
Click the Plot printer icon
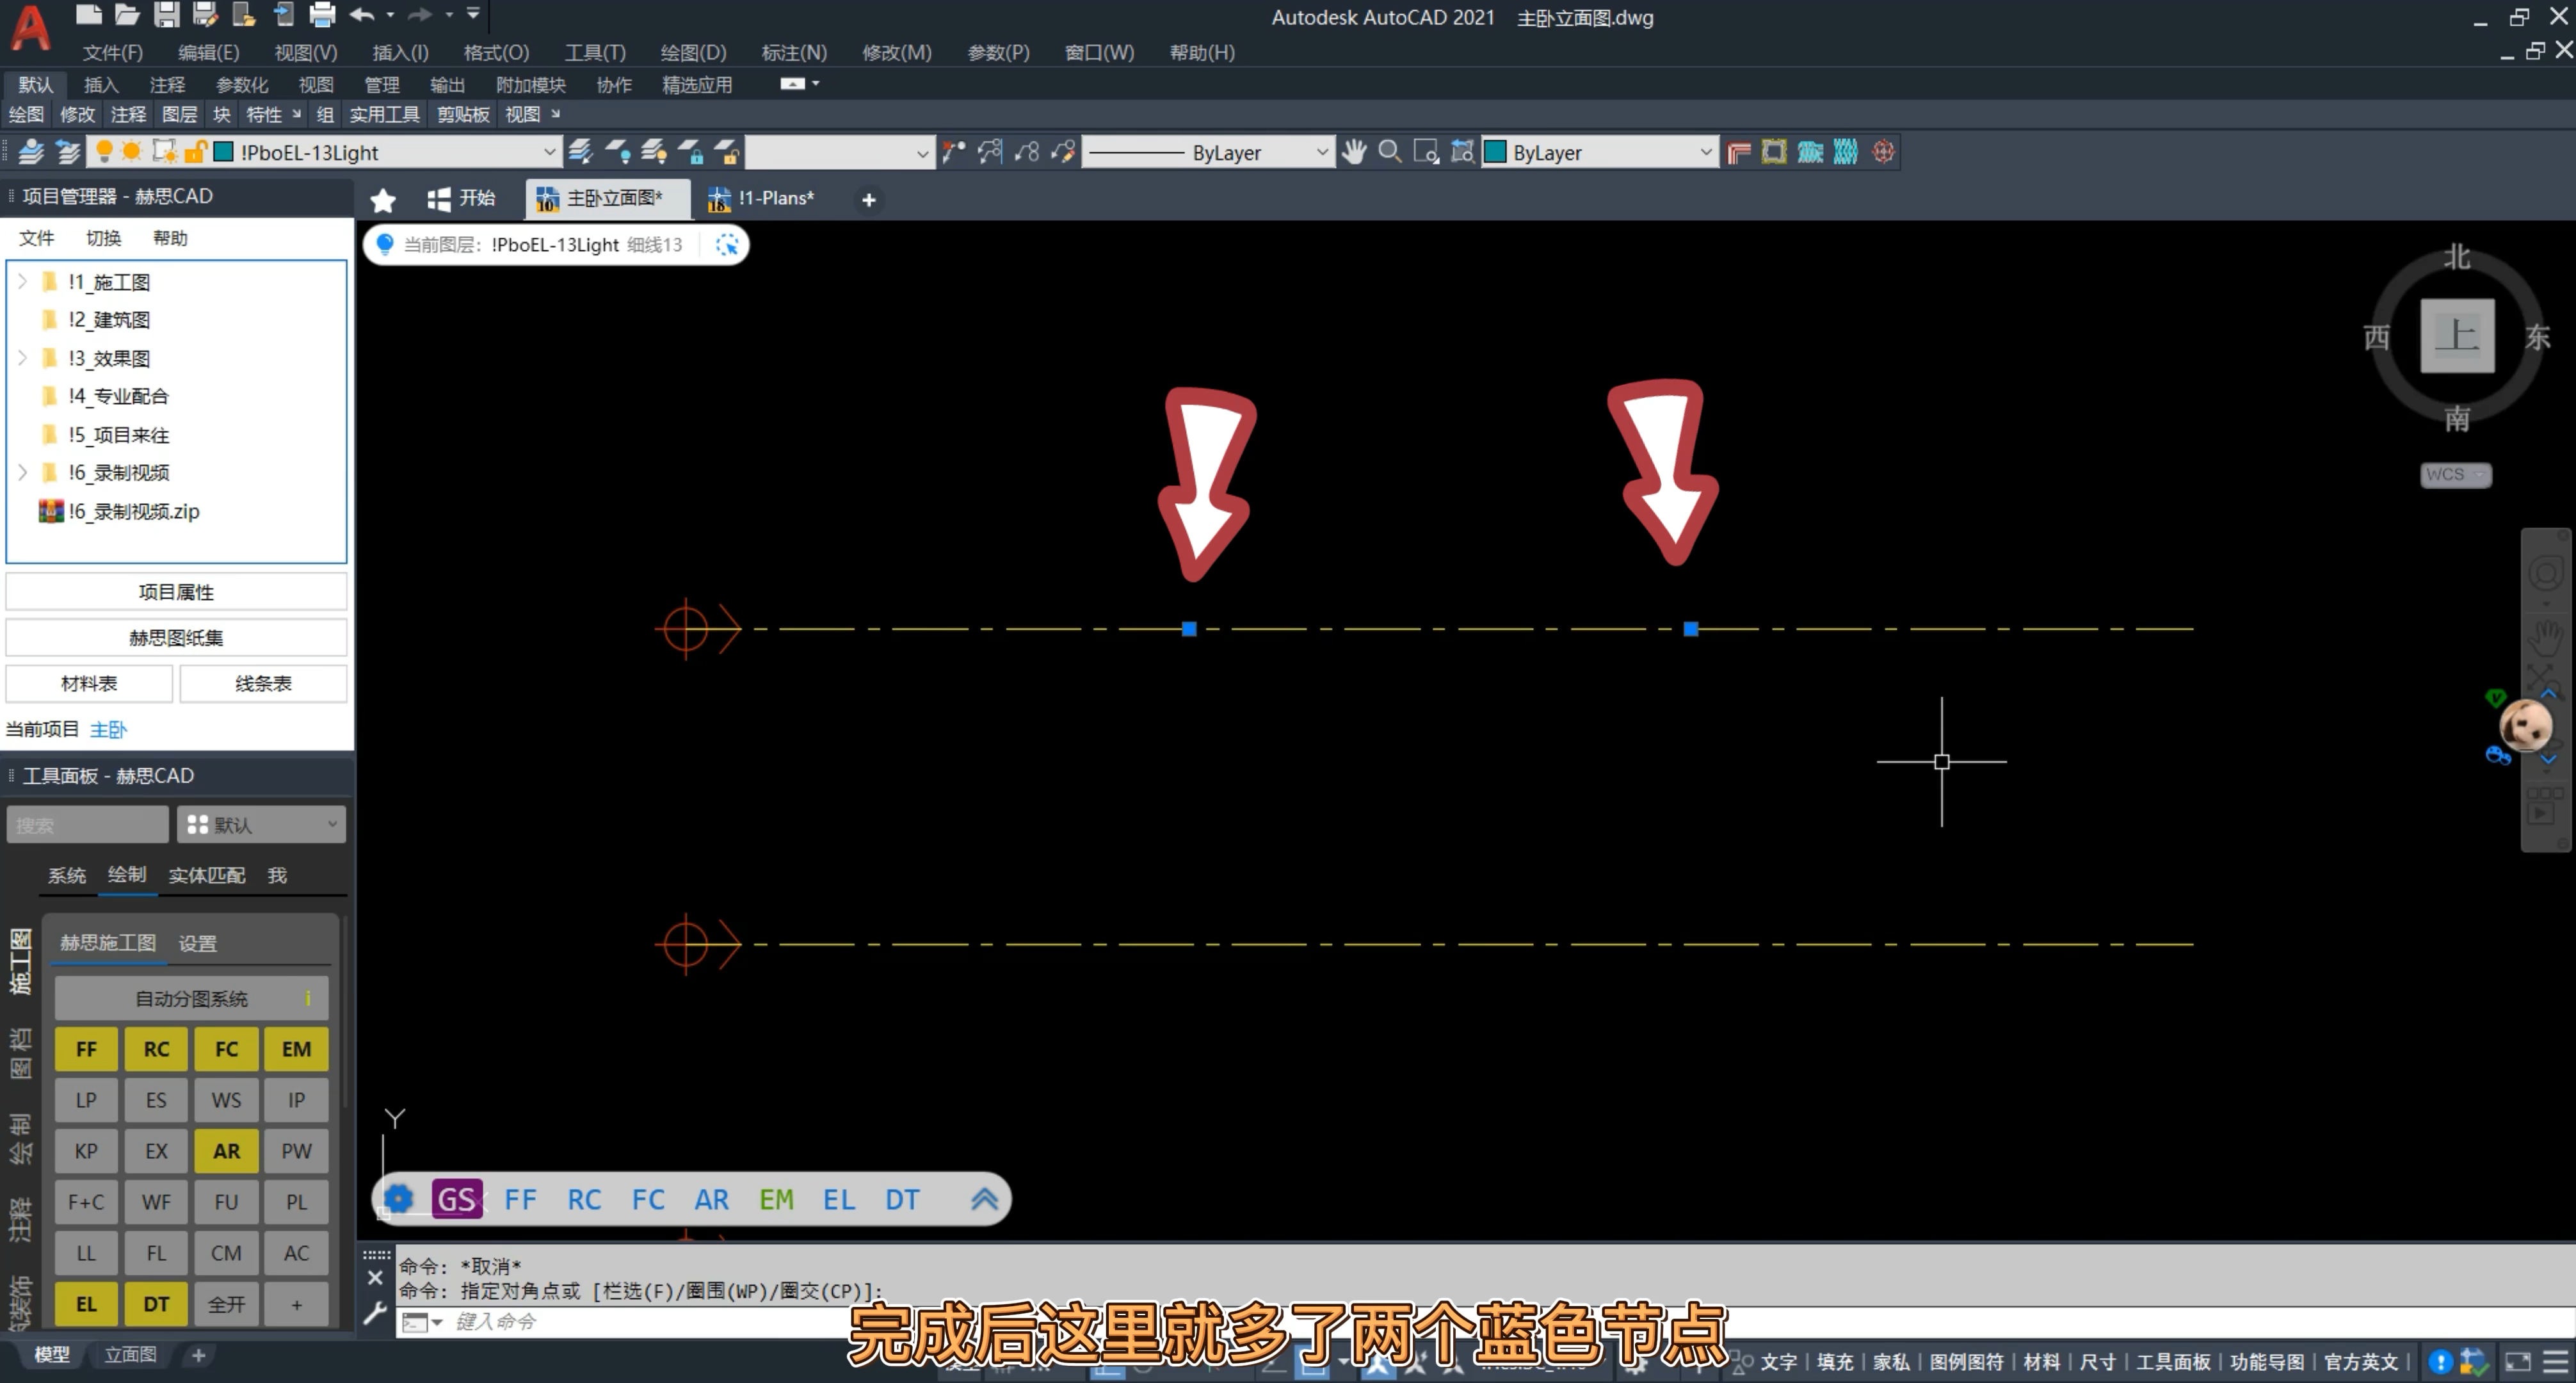322,15
